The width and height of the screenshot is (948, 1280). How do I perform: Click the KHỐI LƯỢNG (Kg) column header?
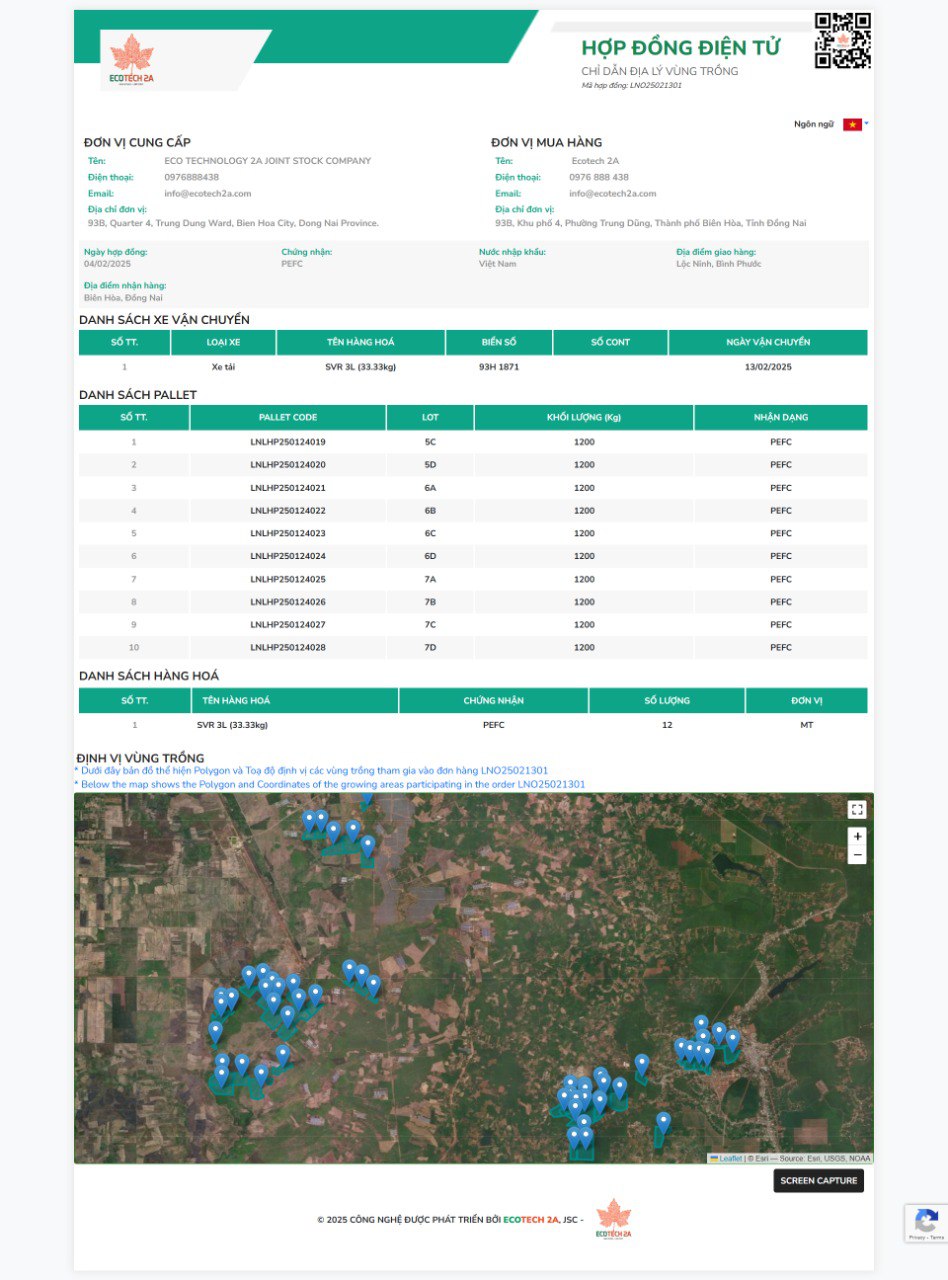583,417
